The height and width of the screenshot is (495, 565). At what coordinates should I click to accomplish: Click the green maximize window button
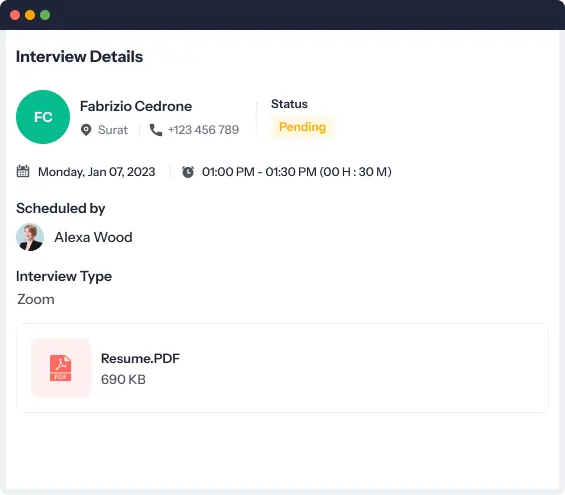point(45,15)
